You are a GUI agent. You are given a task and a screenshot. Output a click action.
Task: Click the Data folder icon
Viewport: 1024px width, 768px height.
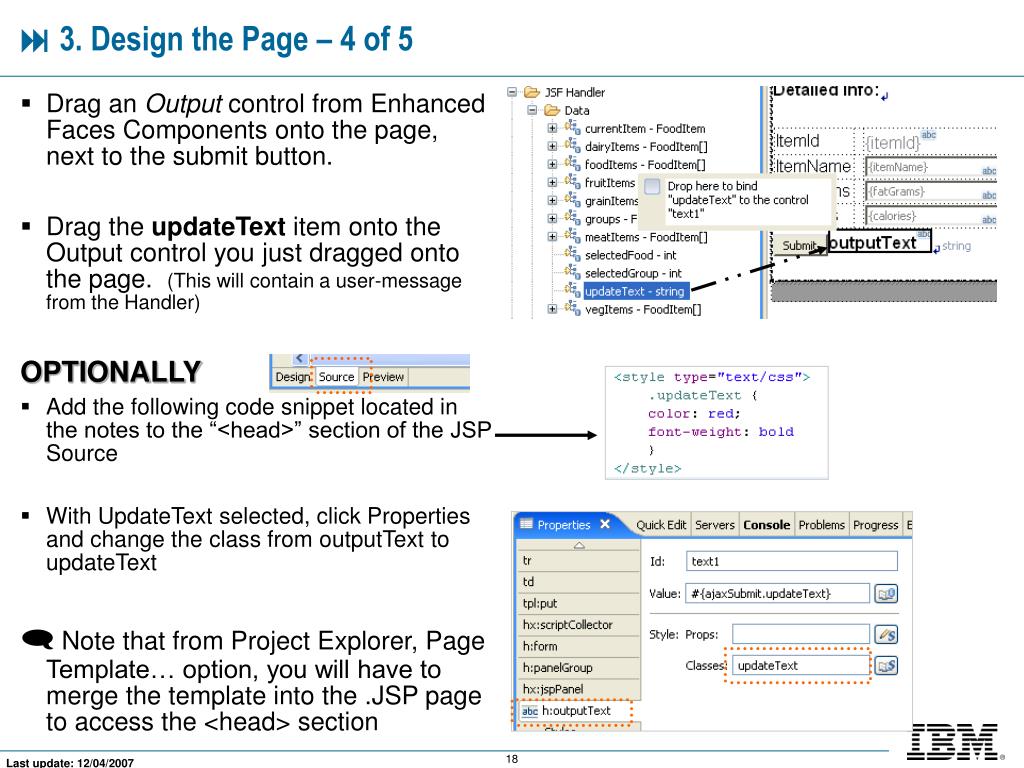[552, 110]
